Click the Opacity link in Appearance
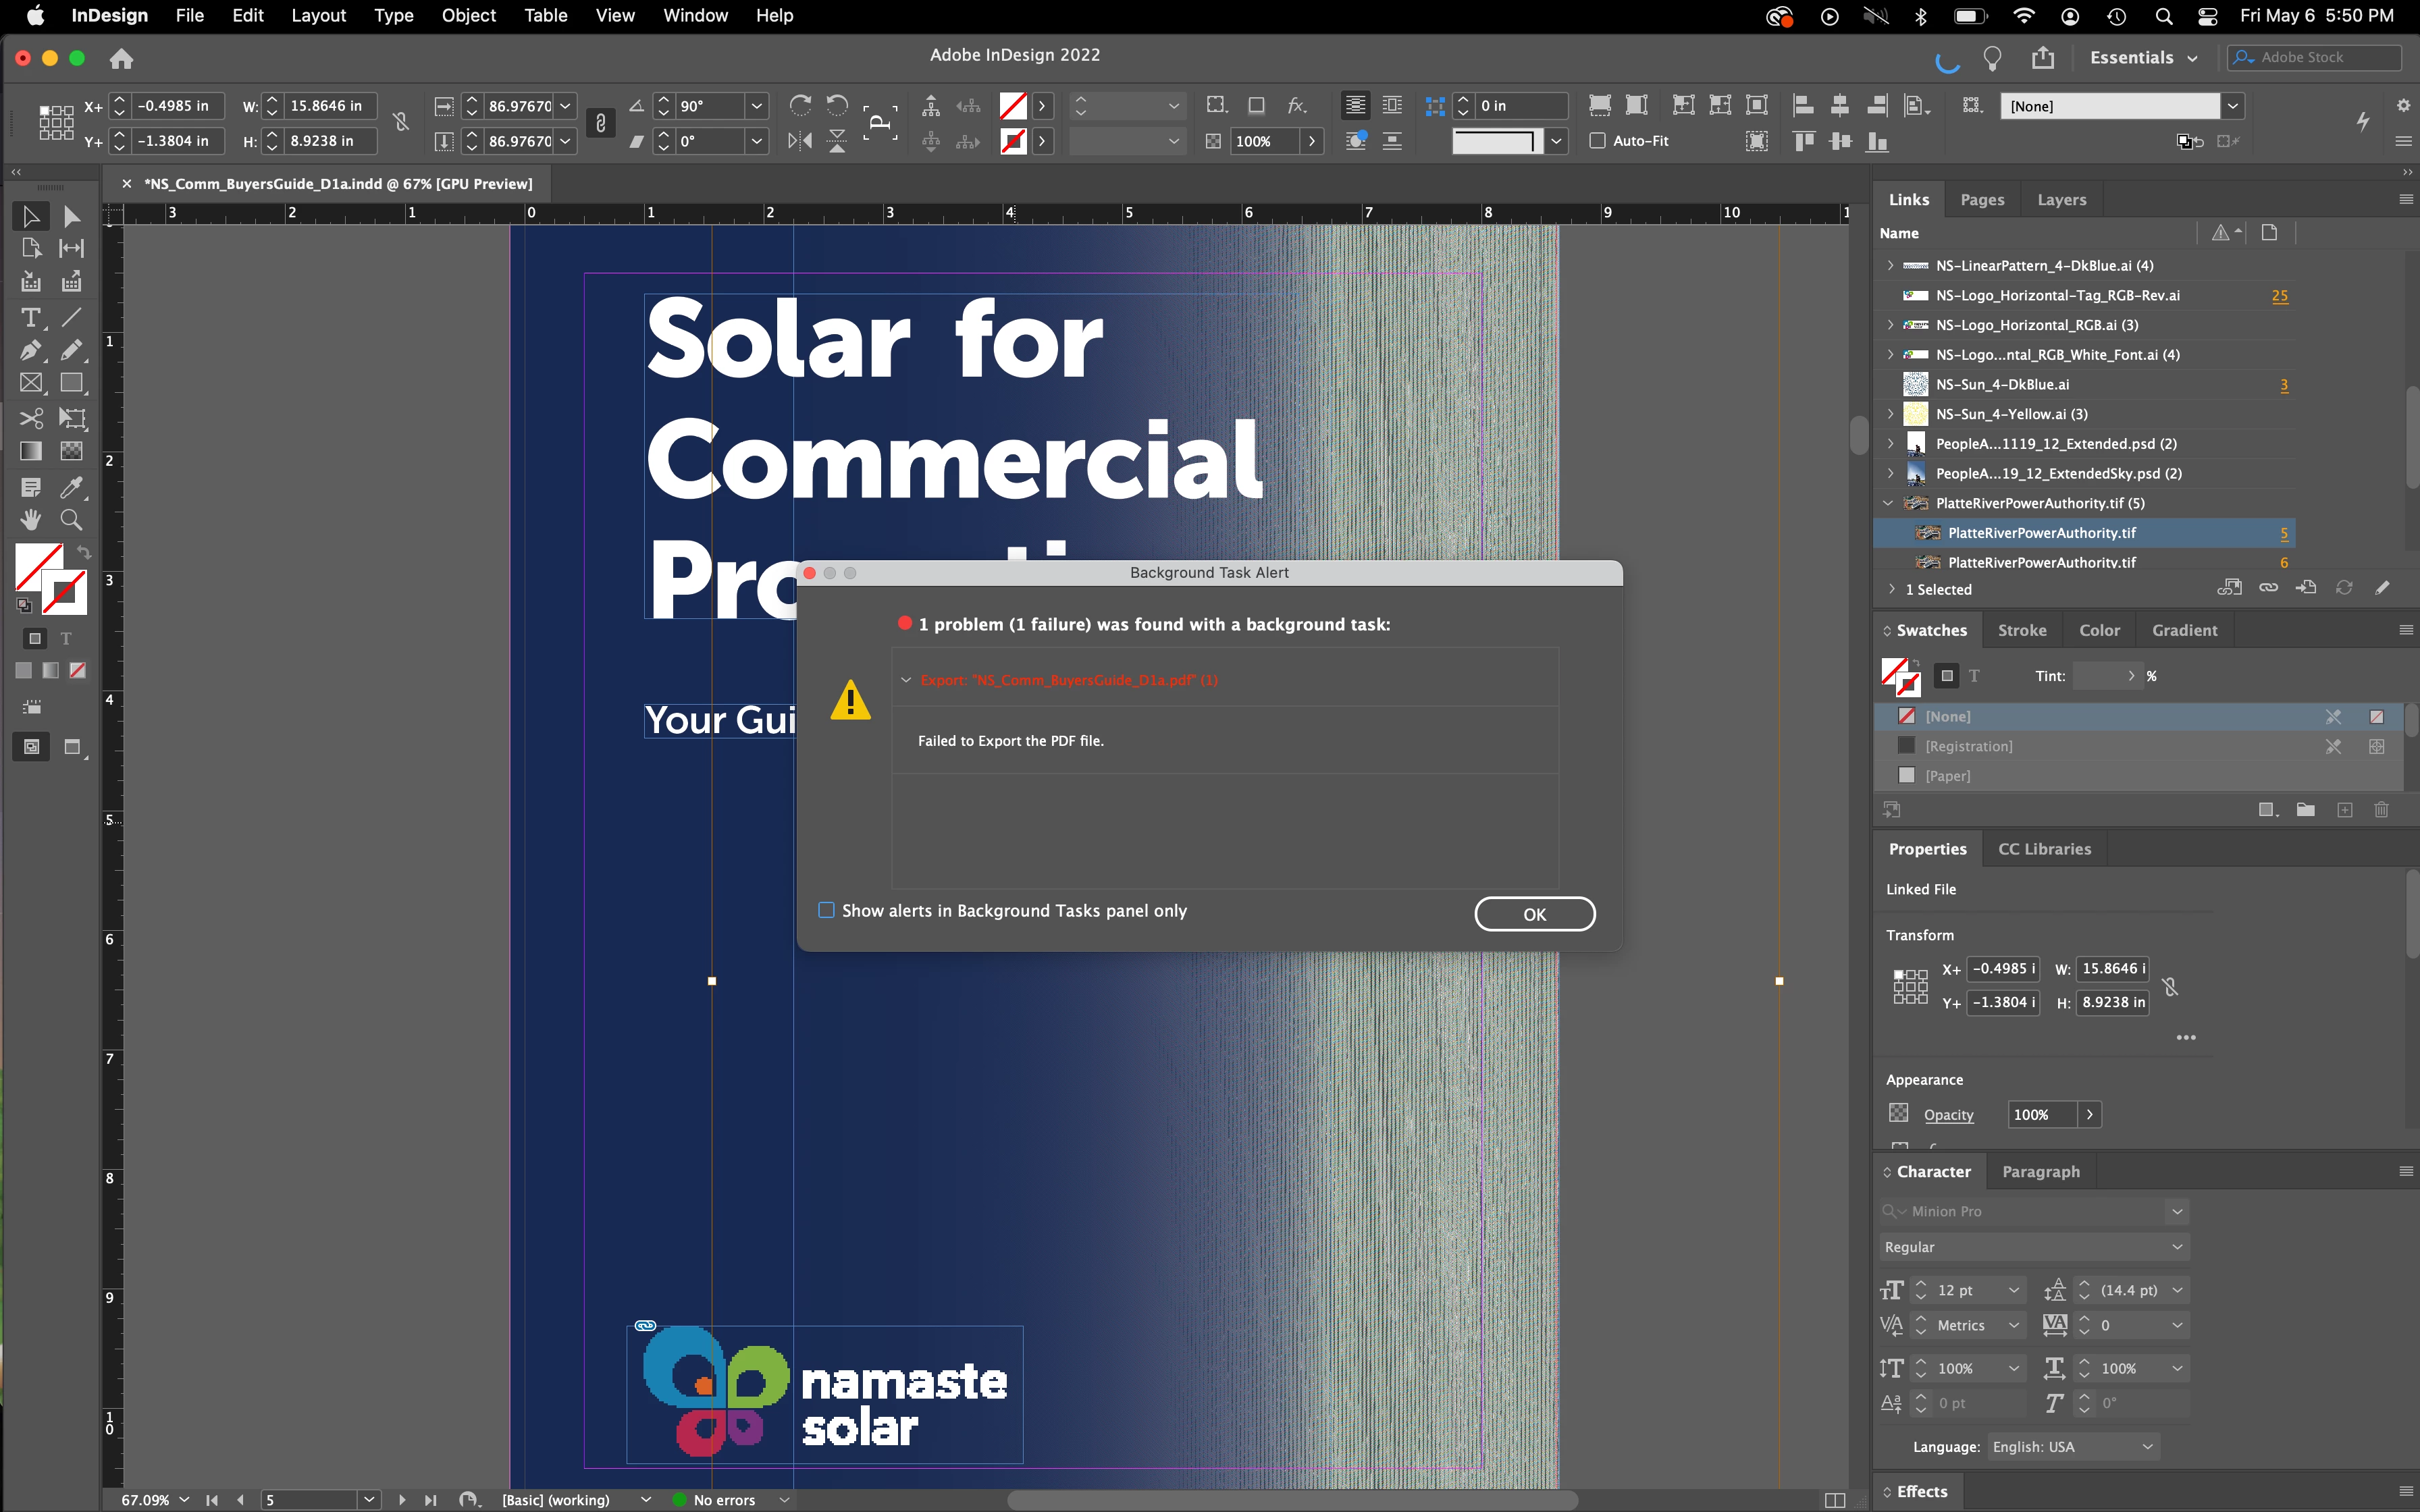This screenshot has width=2420, height=1512. coord(1948,1114)
